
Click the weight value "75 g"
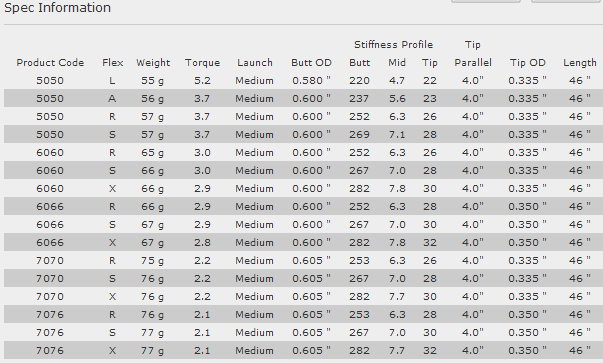pos(152,261)
